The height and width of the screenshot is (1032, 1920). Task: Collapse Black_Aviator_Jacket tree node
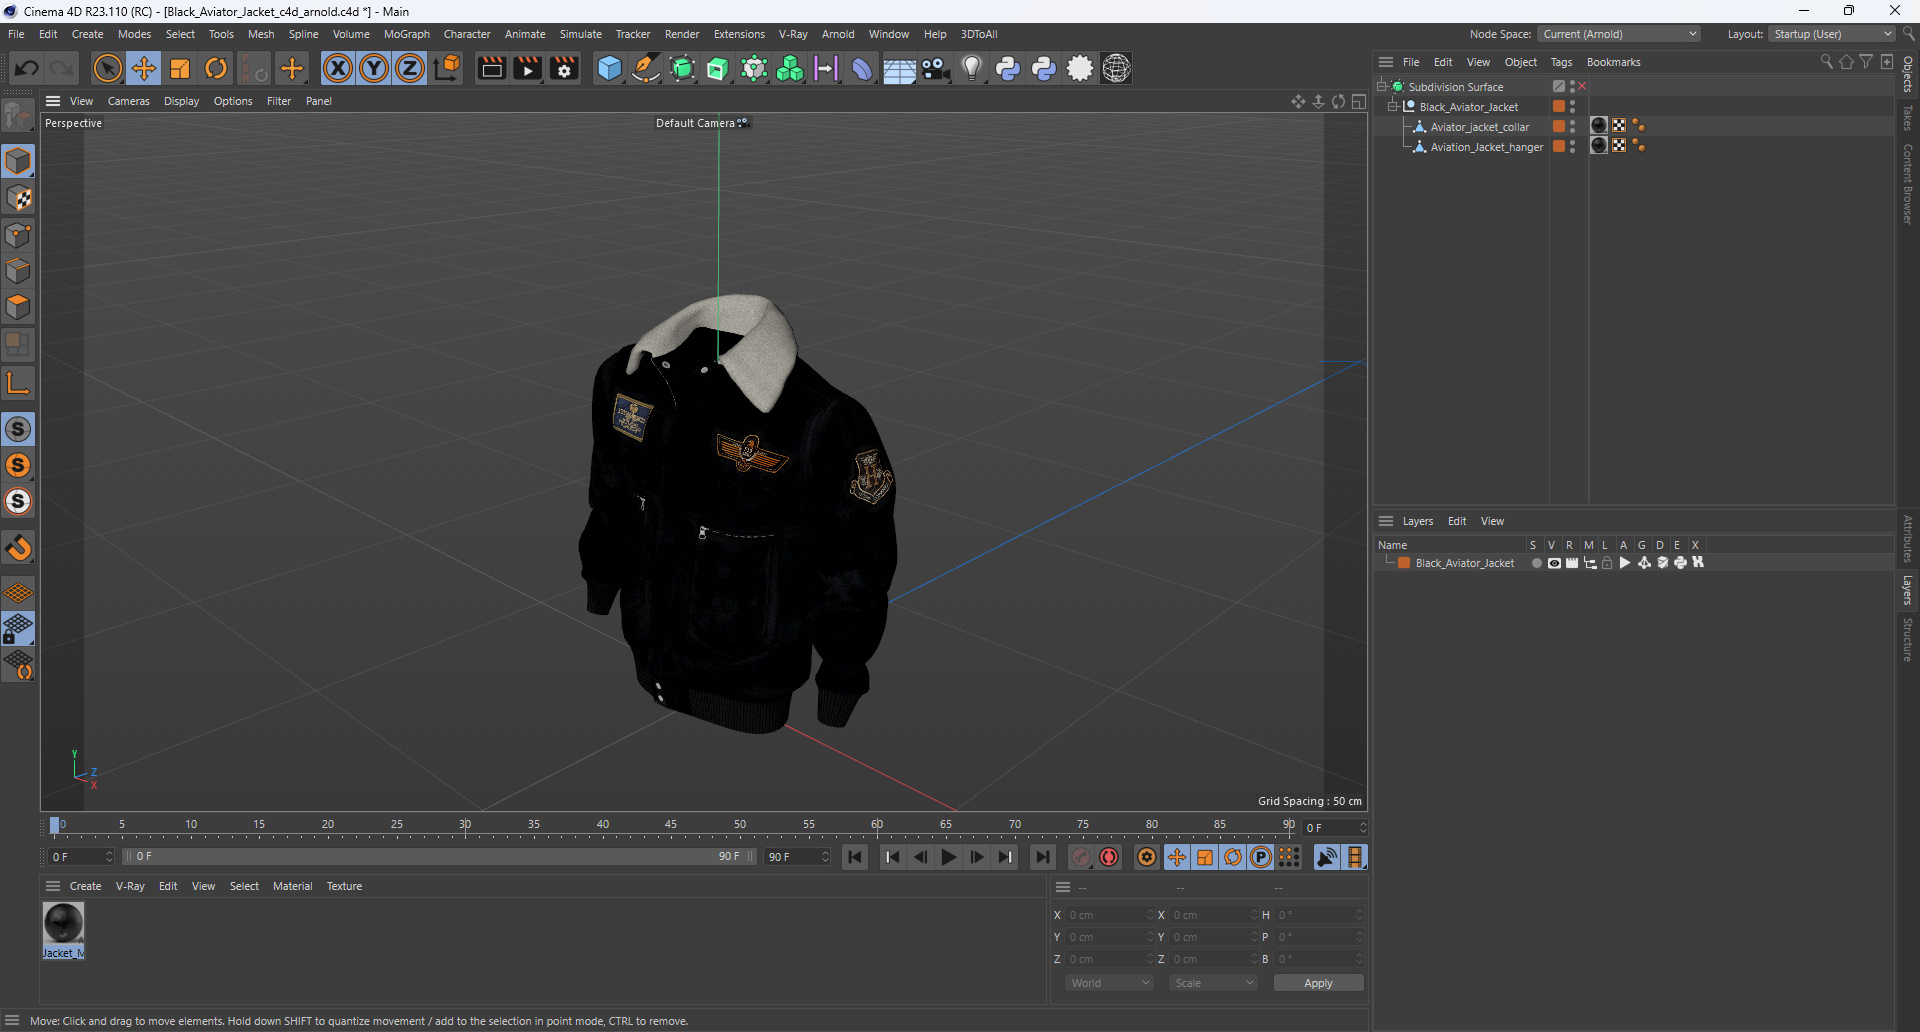click(1392, 106)
